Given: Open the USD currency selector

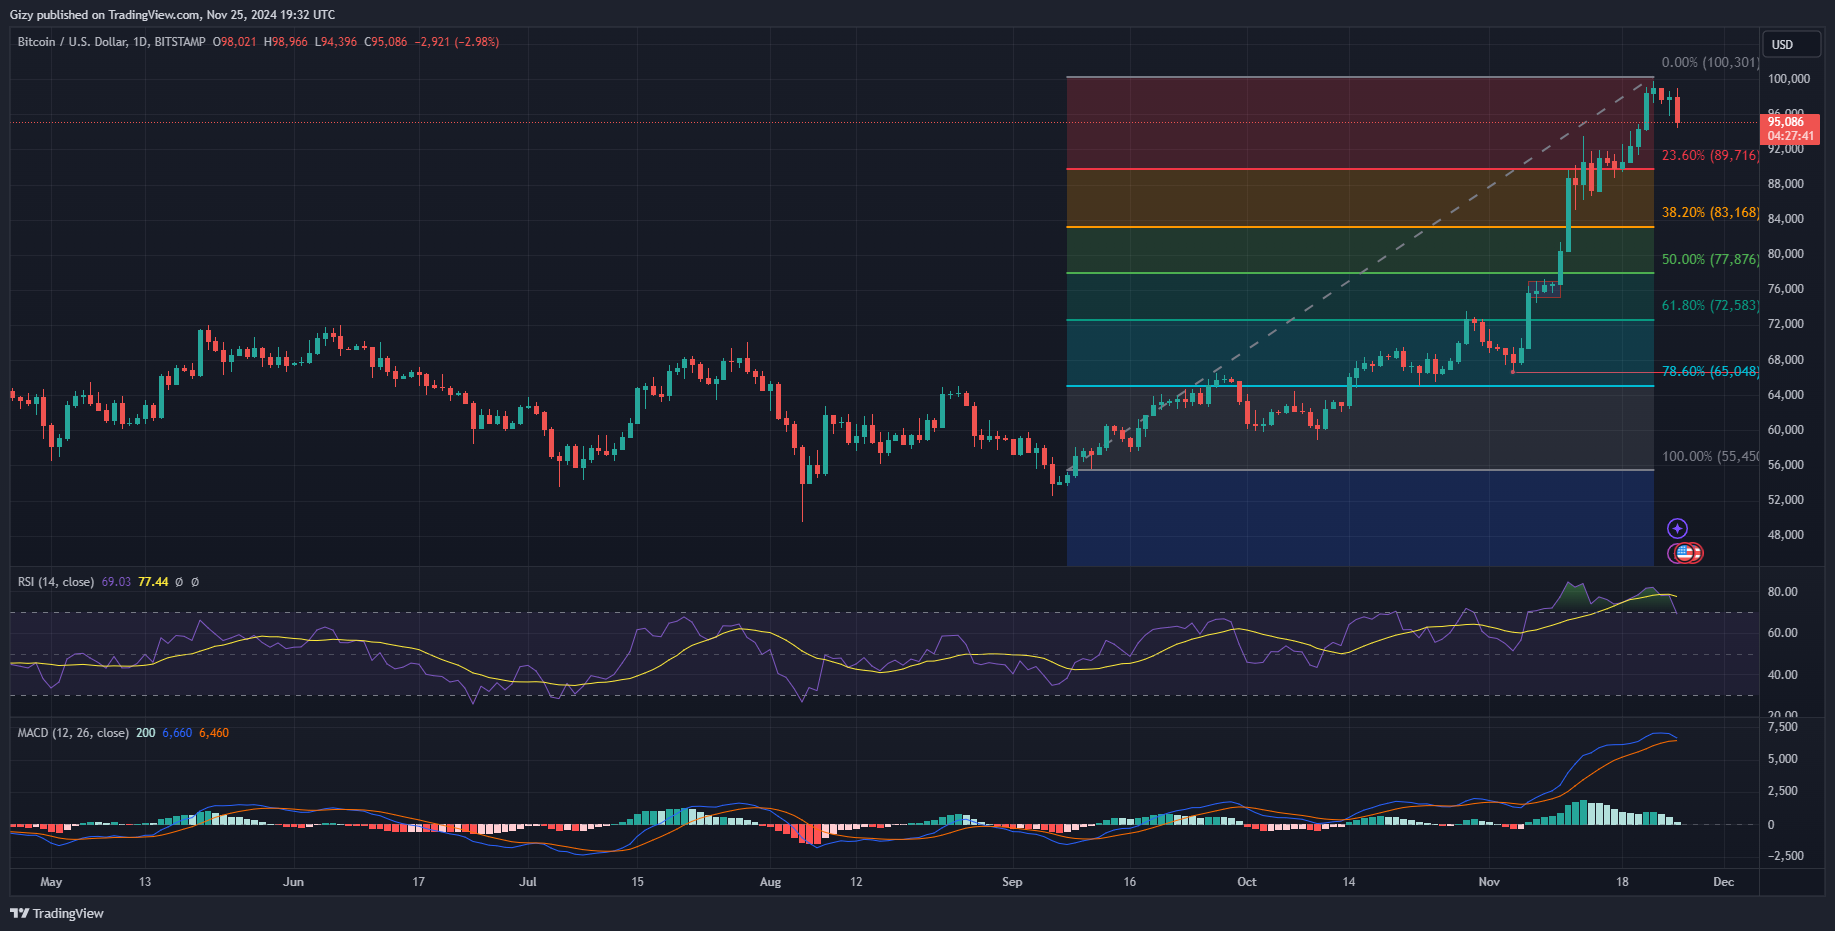Looking at the screenshot, I should (1790, 45).
